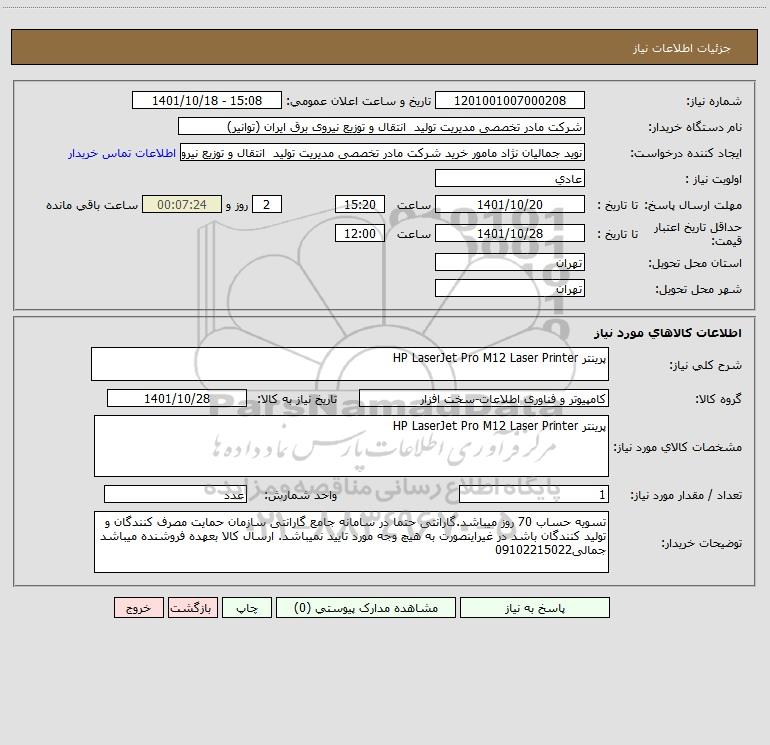Viewport: 770px width, 745px height.
Task: Click the چاپ print button
Action: [x=247, y=607]
